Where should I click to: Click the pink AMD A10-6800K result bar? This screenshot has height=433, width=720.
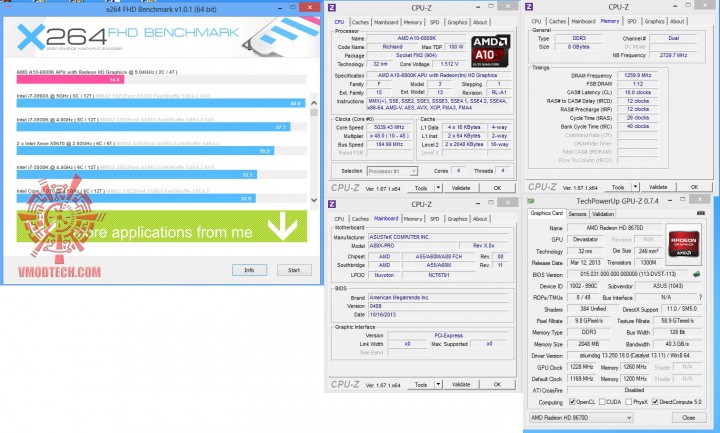pyautogui.click(x=70, y=79)
